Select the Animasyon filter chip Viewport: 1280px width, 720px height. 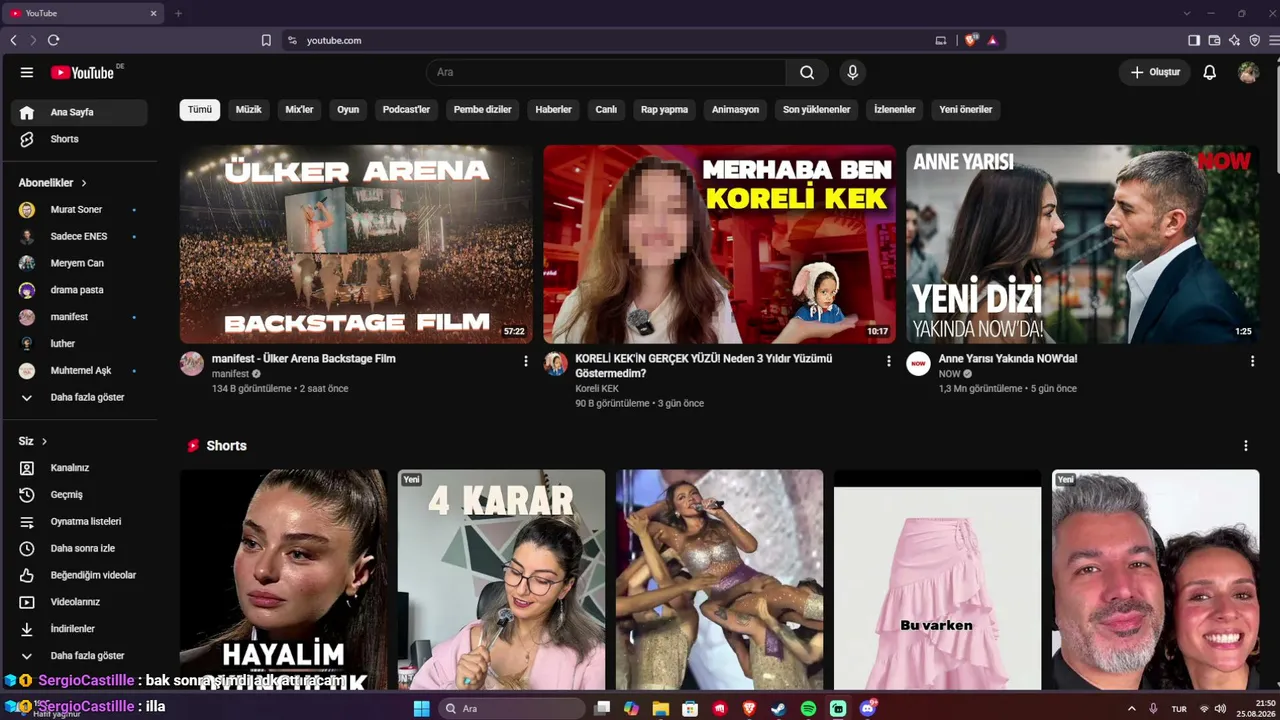tap(735, 110)
